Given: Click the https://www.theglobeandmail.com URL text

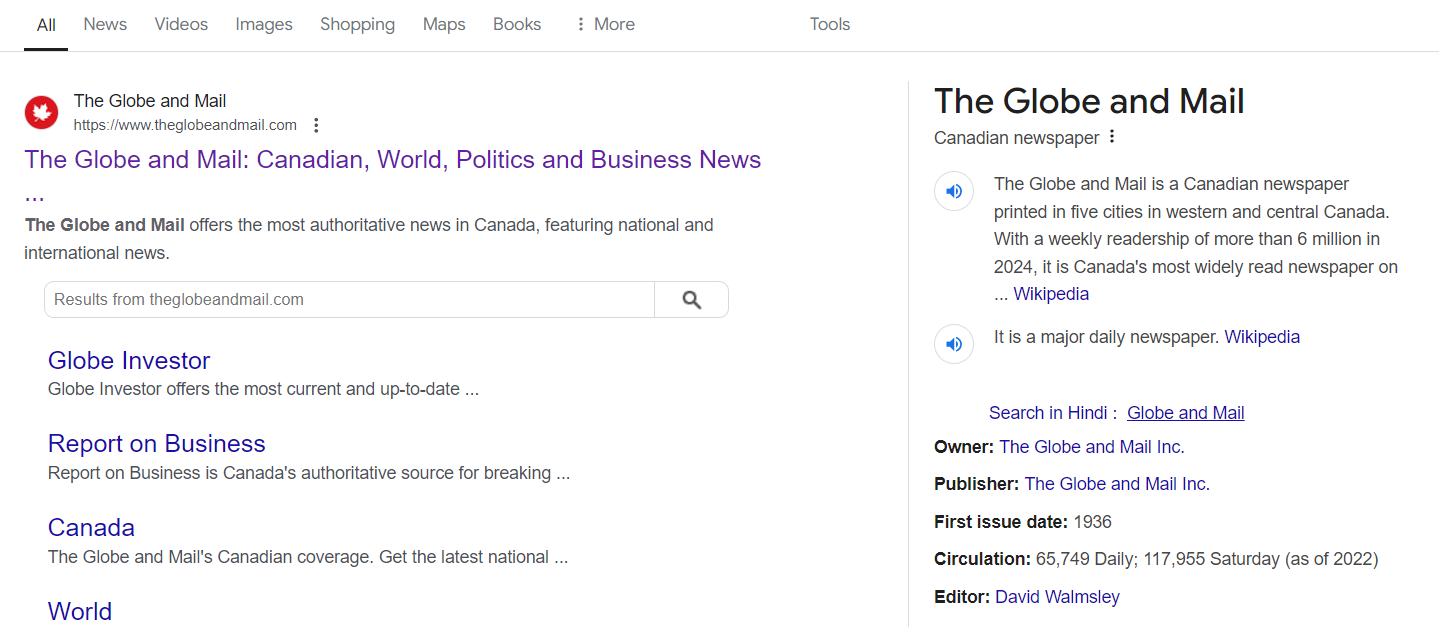Looking at the screenshot, I should pos(185,125).
